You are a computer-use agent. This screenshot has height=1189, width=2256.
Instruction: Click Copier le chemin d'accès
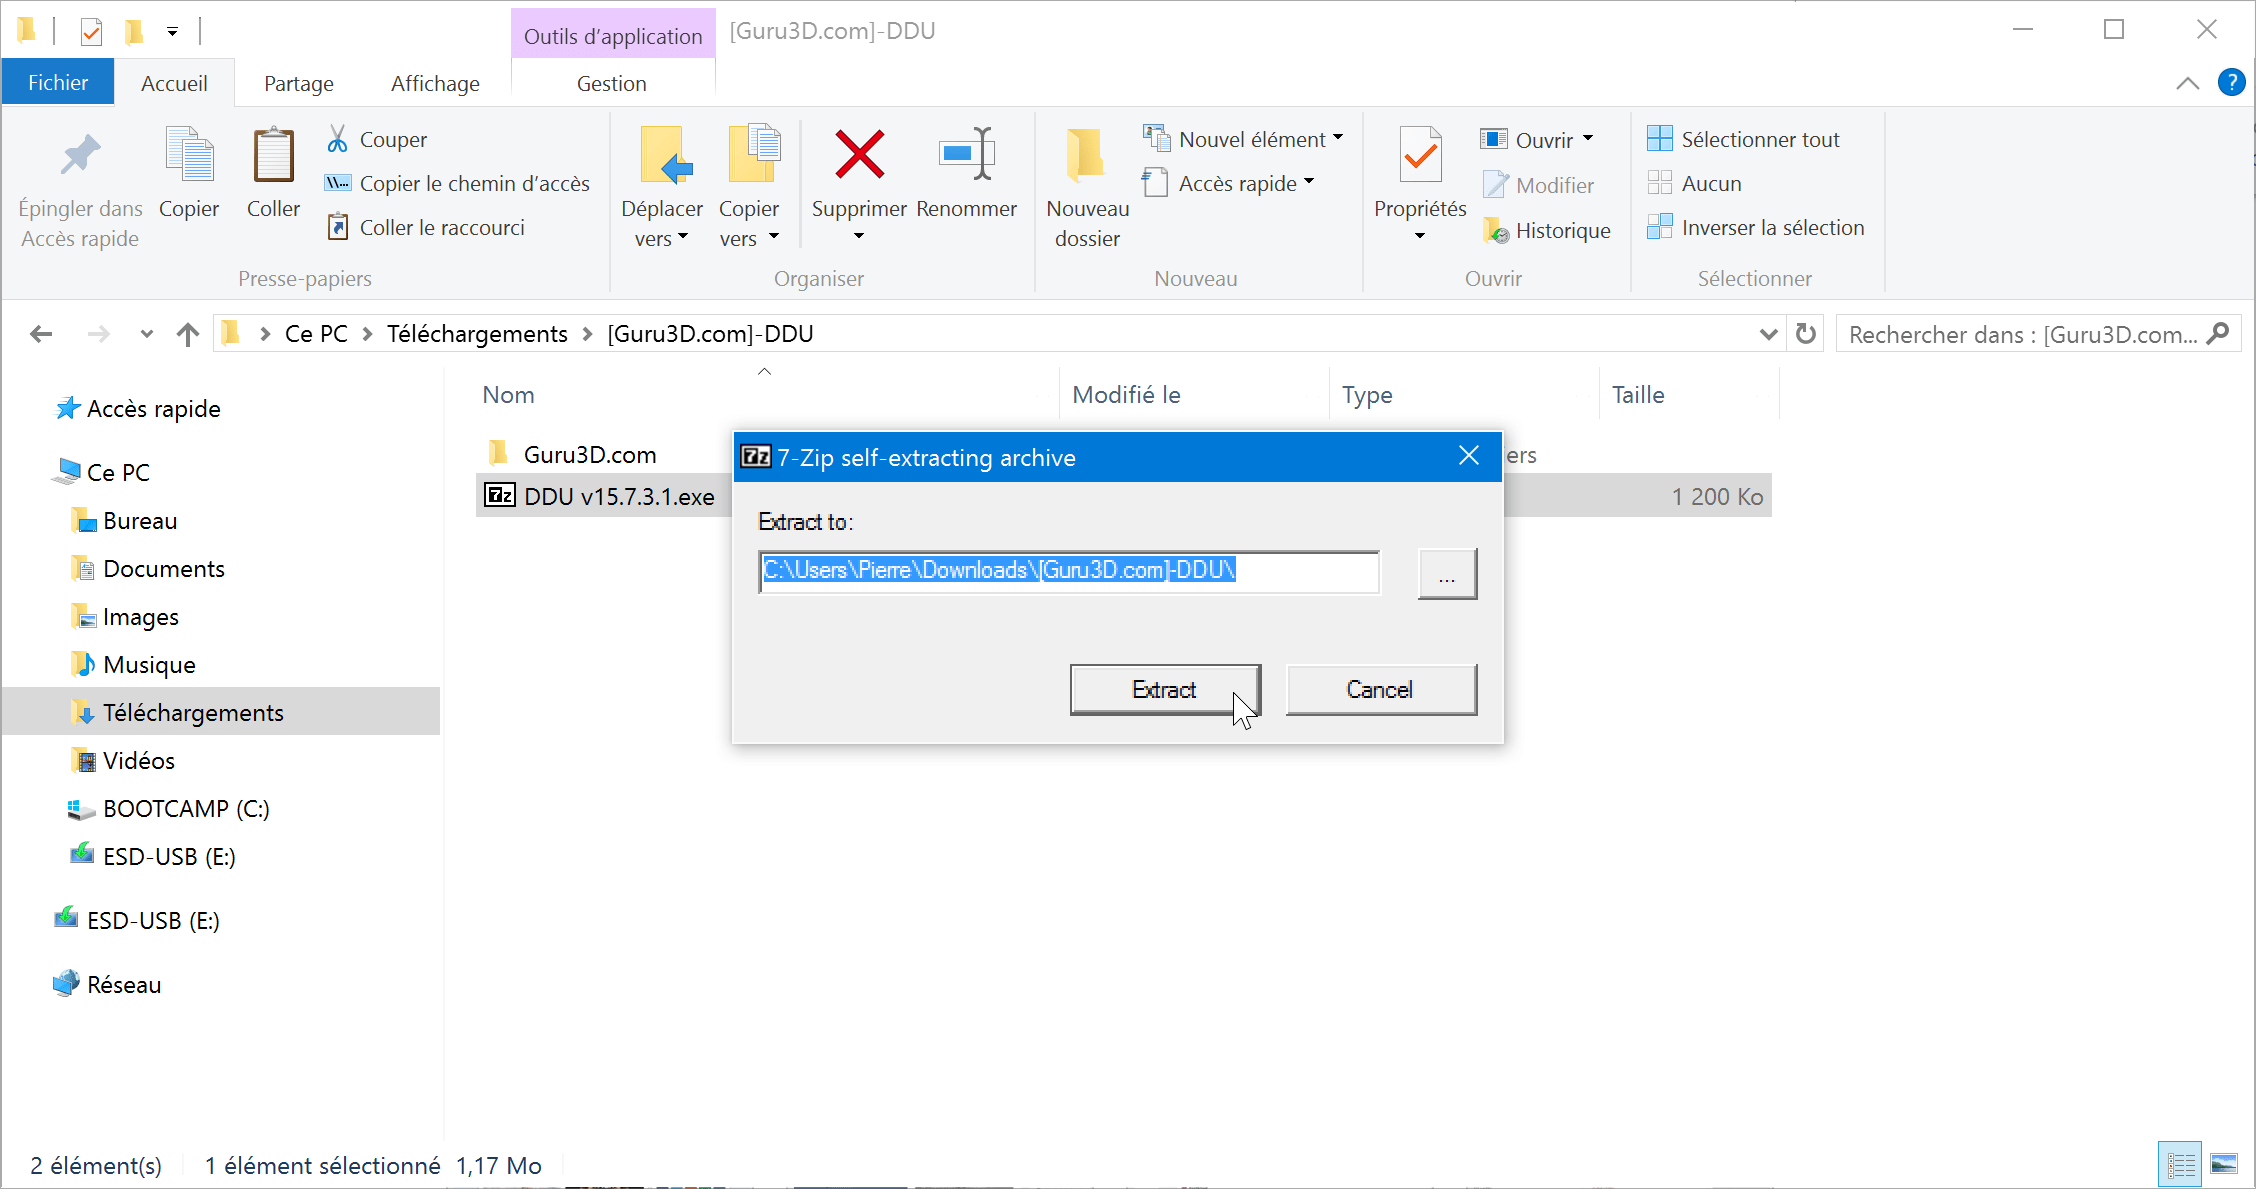click(x=457, y=183)
